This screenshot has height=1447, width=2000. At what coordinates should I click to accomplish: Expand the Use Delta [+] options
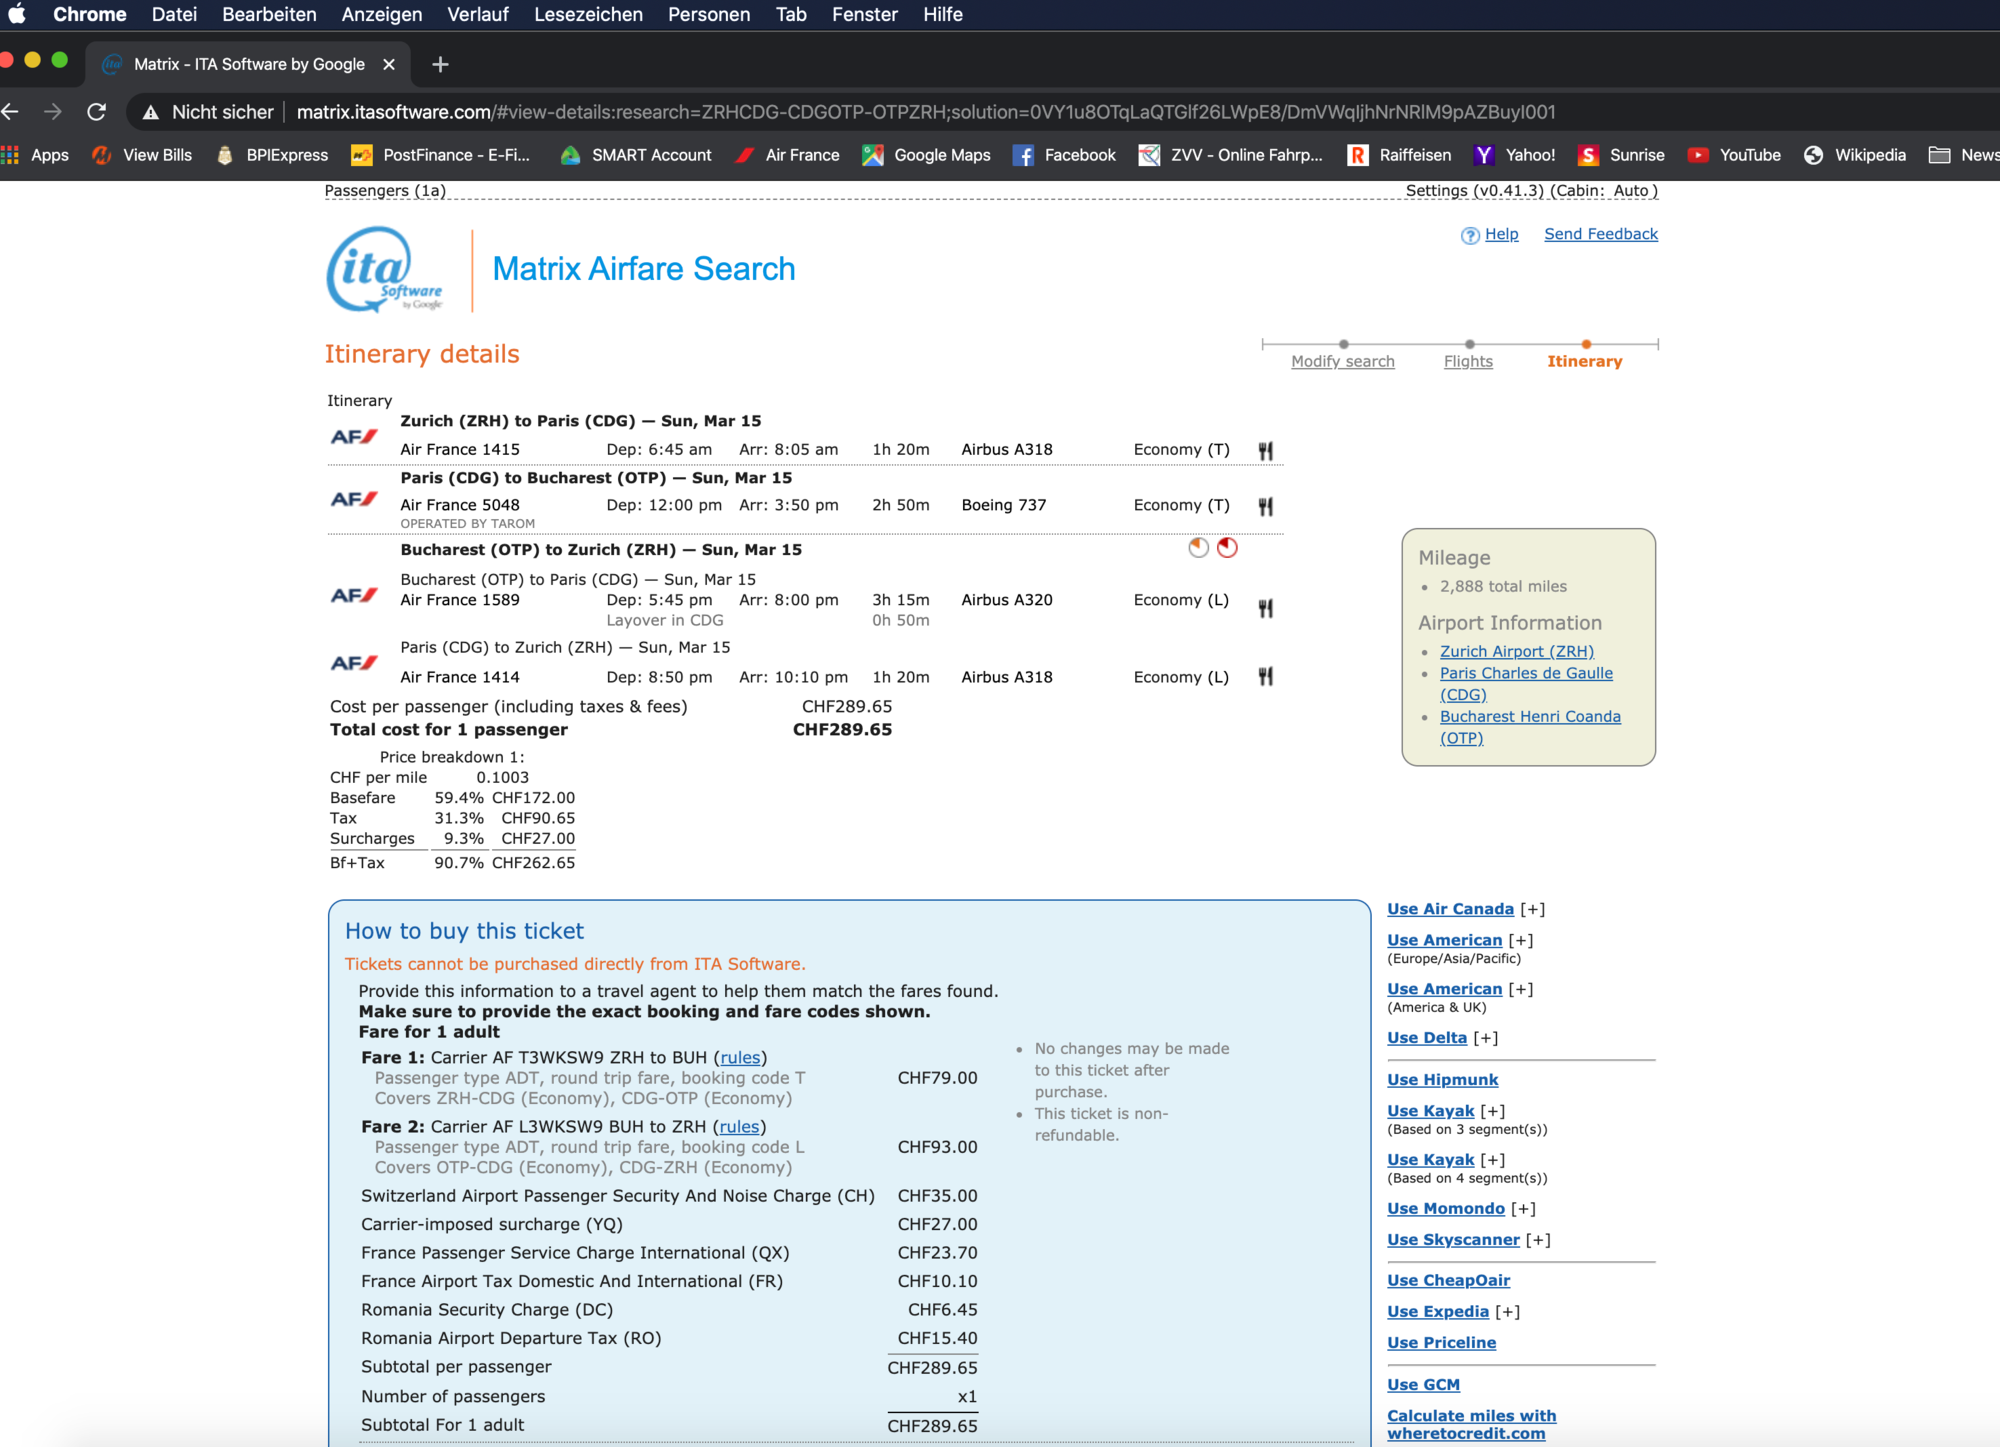[1485, 1038]
